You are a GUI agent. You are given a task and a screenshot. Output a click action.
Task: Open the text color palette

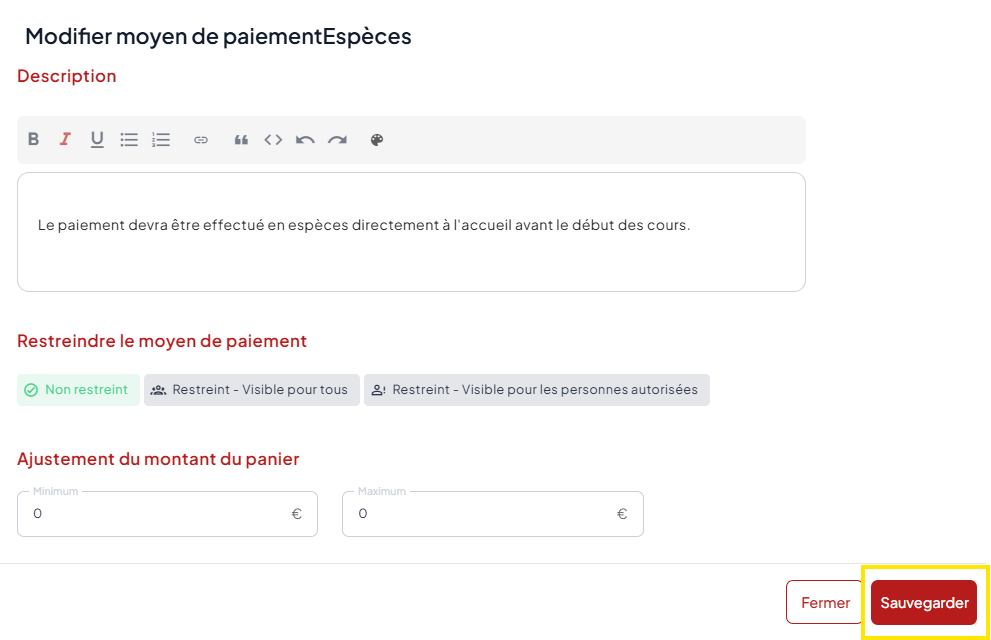tap(377, 140)
